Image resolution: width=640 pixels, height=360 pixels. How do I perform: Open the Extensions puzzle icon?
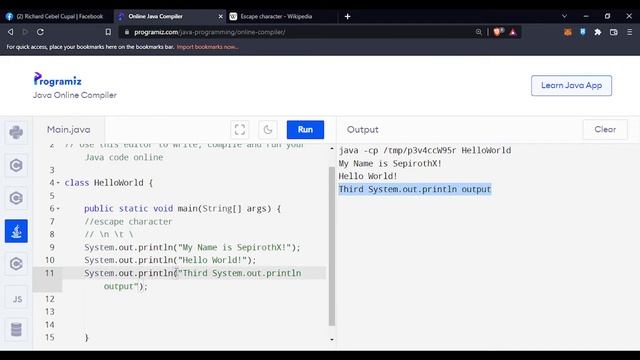pyautogui.click(x=598, y=32)
